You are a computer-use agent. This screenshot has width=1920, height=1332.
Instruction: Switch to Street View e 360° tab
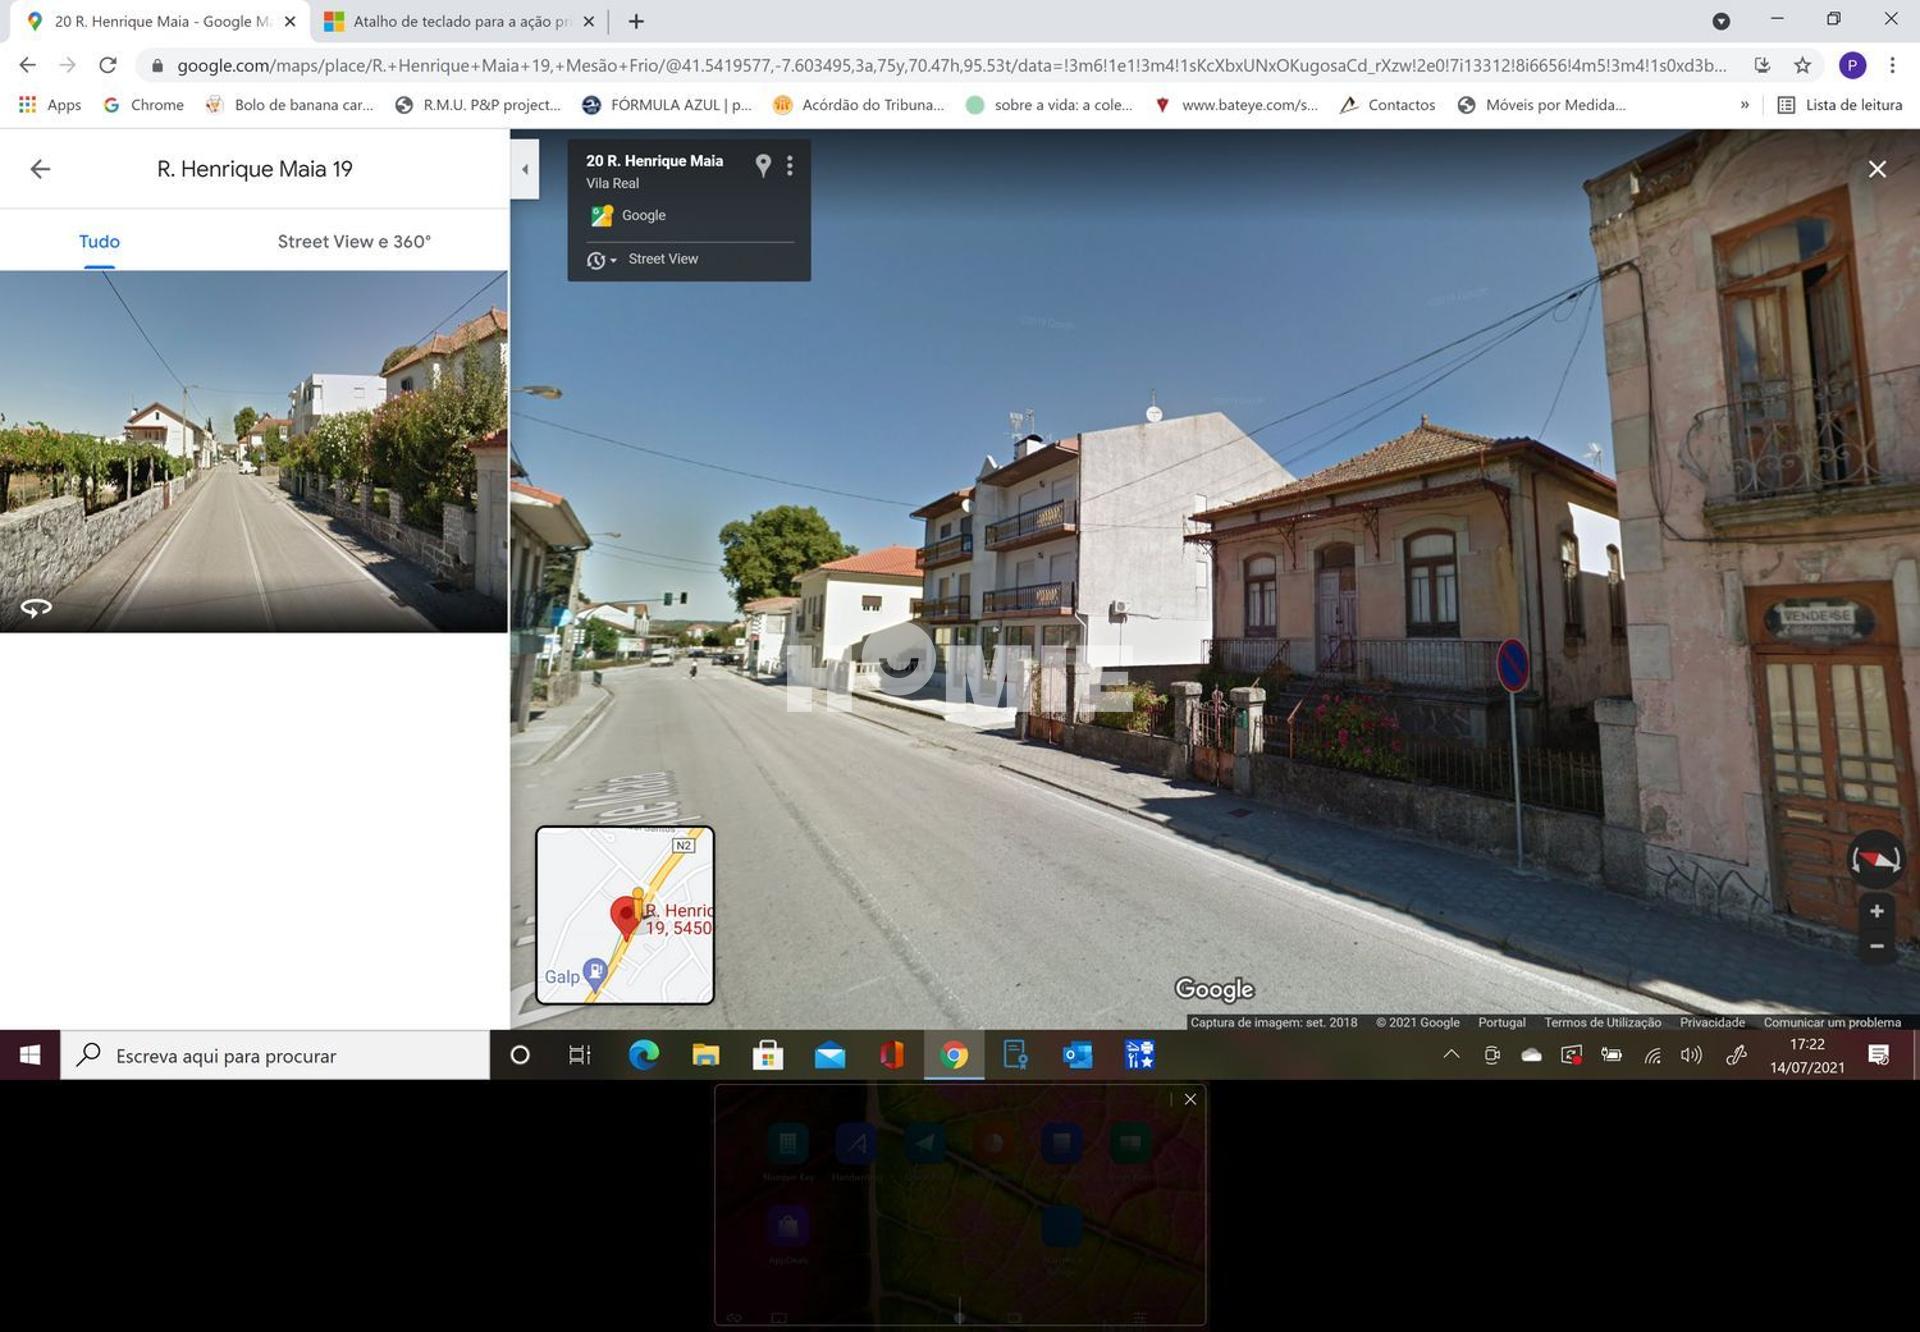[x=354, y=241]
